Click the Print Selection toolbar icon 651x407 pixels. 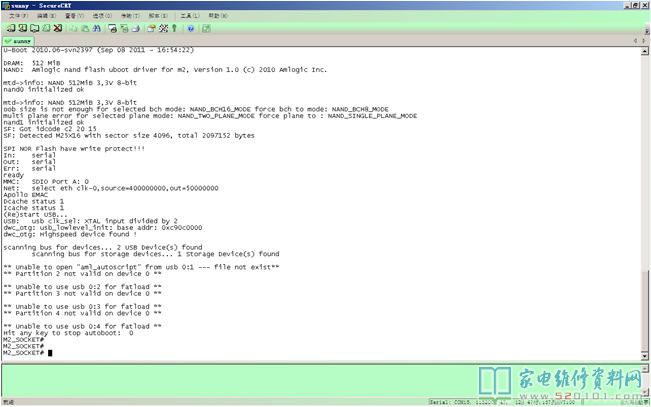[124, 28]
